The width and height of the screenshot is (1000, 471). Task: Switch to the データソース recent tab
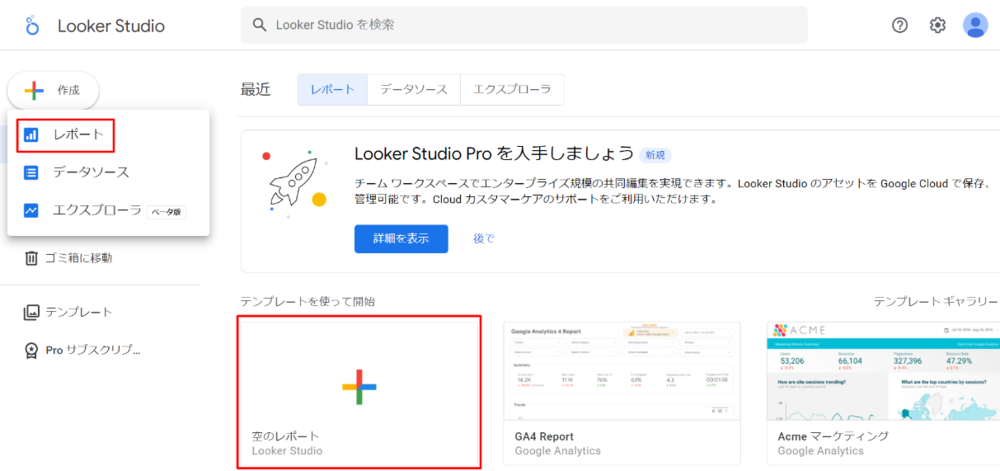coord(414,90)
